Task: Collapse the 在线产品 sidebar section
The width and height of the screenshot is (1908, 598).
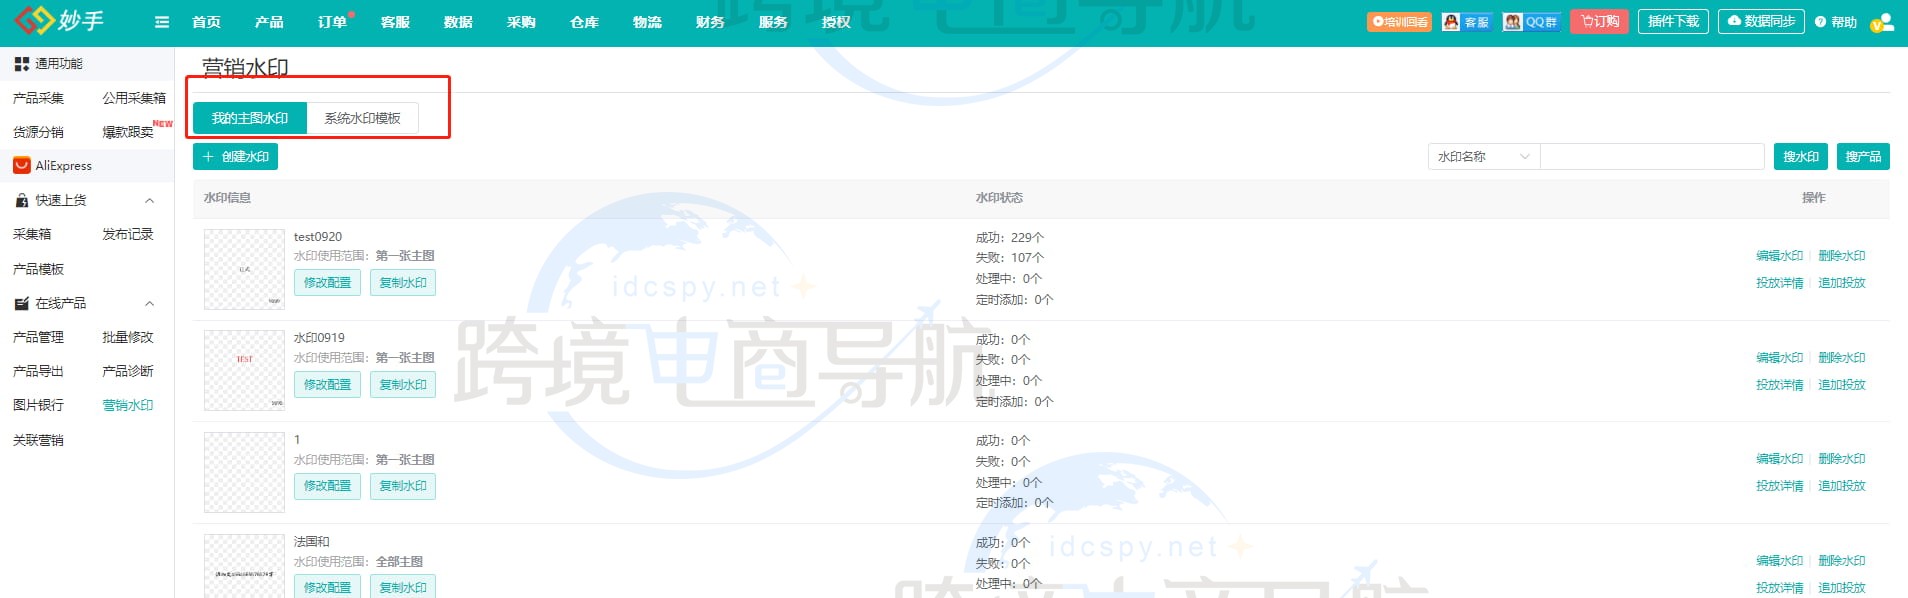Action: (x=149, y=303)
